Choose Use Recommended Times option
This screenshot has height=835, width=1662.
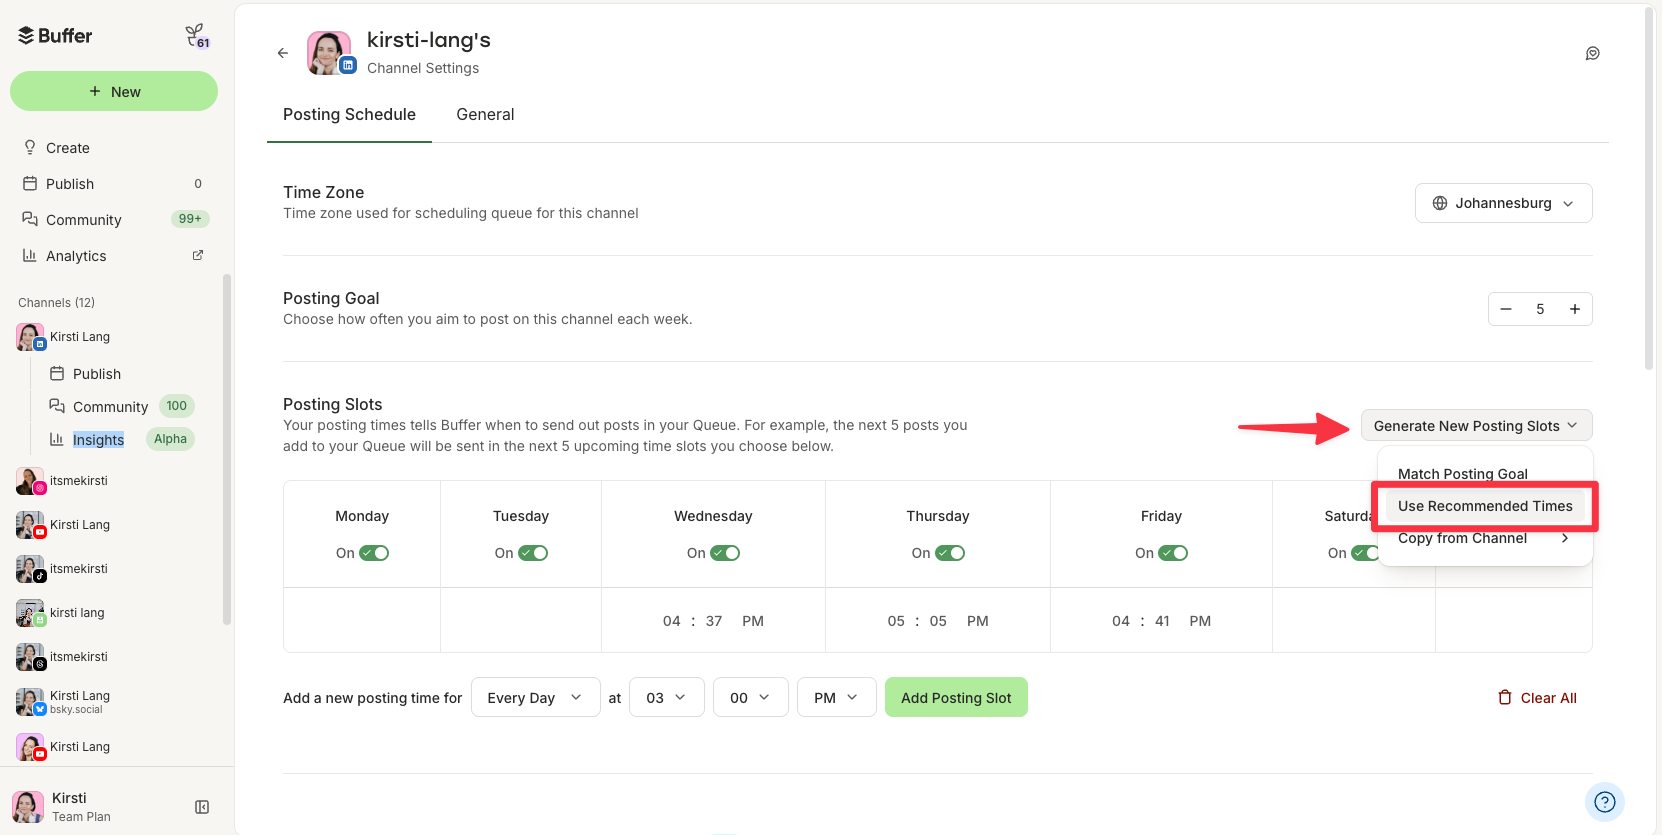(x=1485, y=506)
